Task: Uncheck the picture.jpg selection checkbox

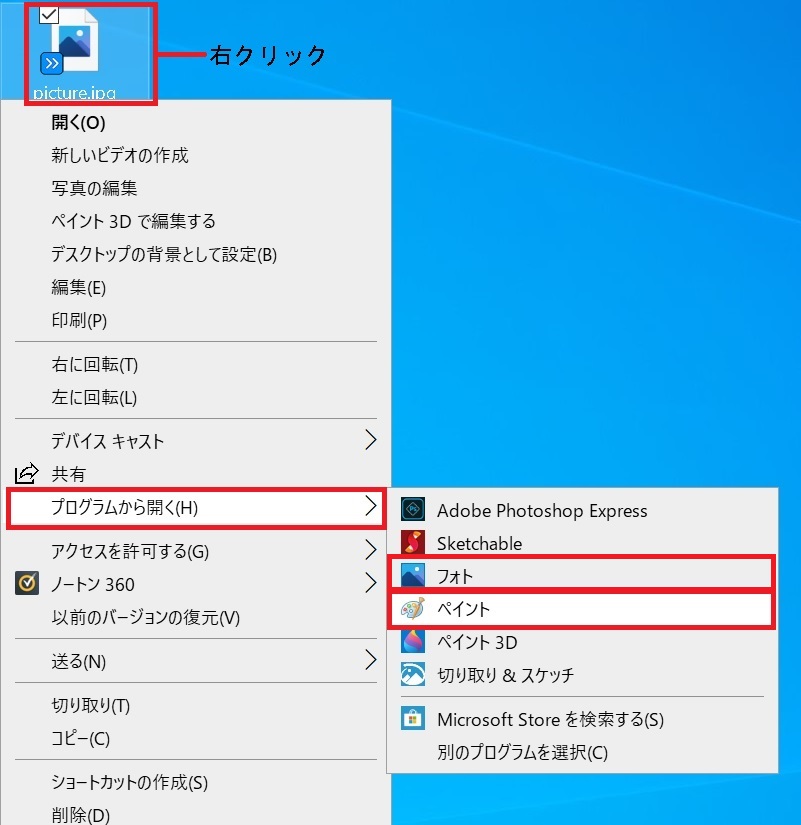Action: click(x=49, y=15)
